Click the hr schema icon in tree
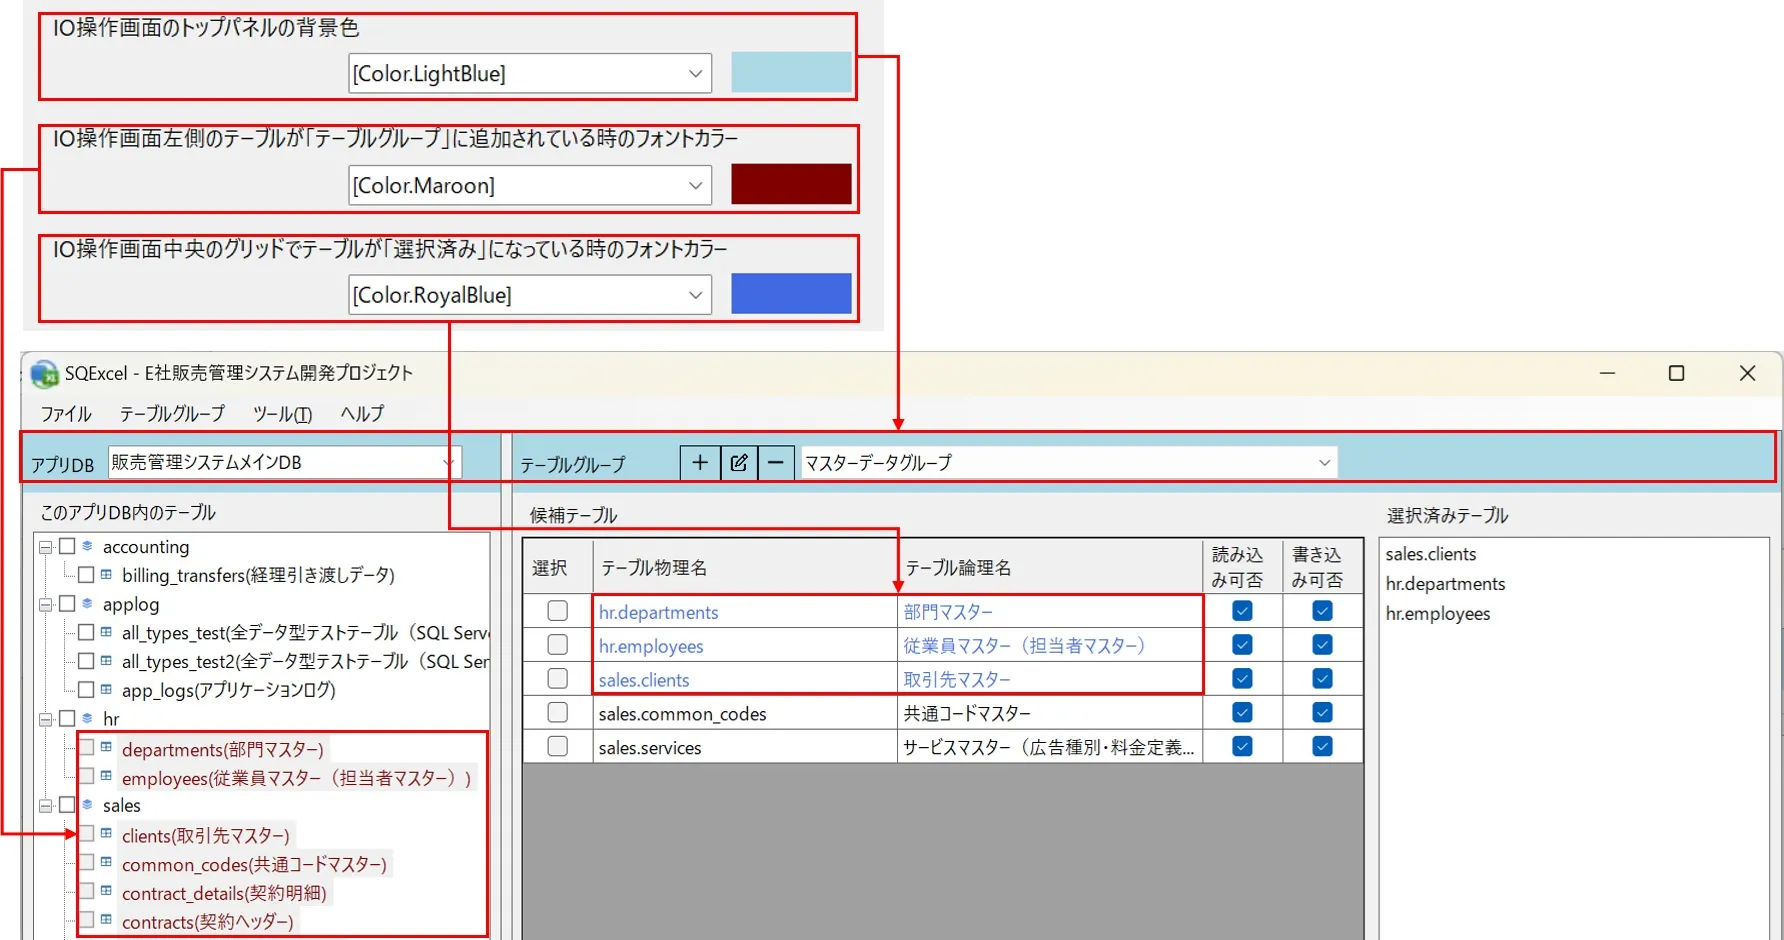Viewport: 1784px width, 940px height. (88, 718)
